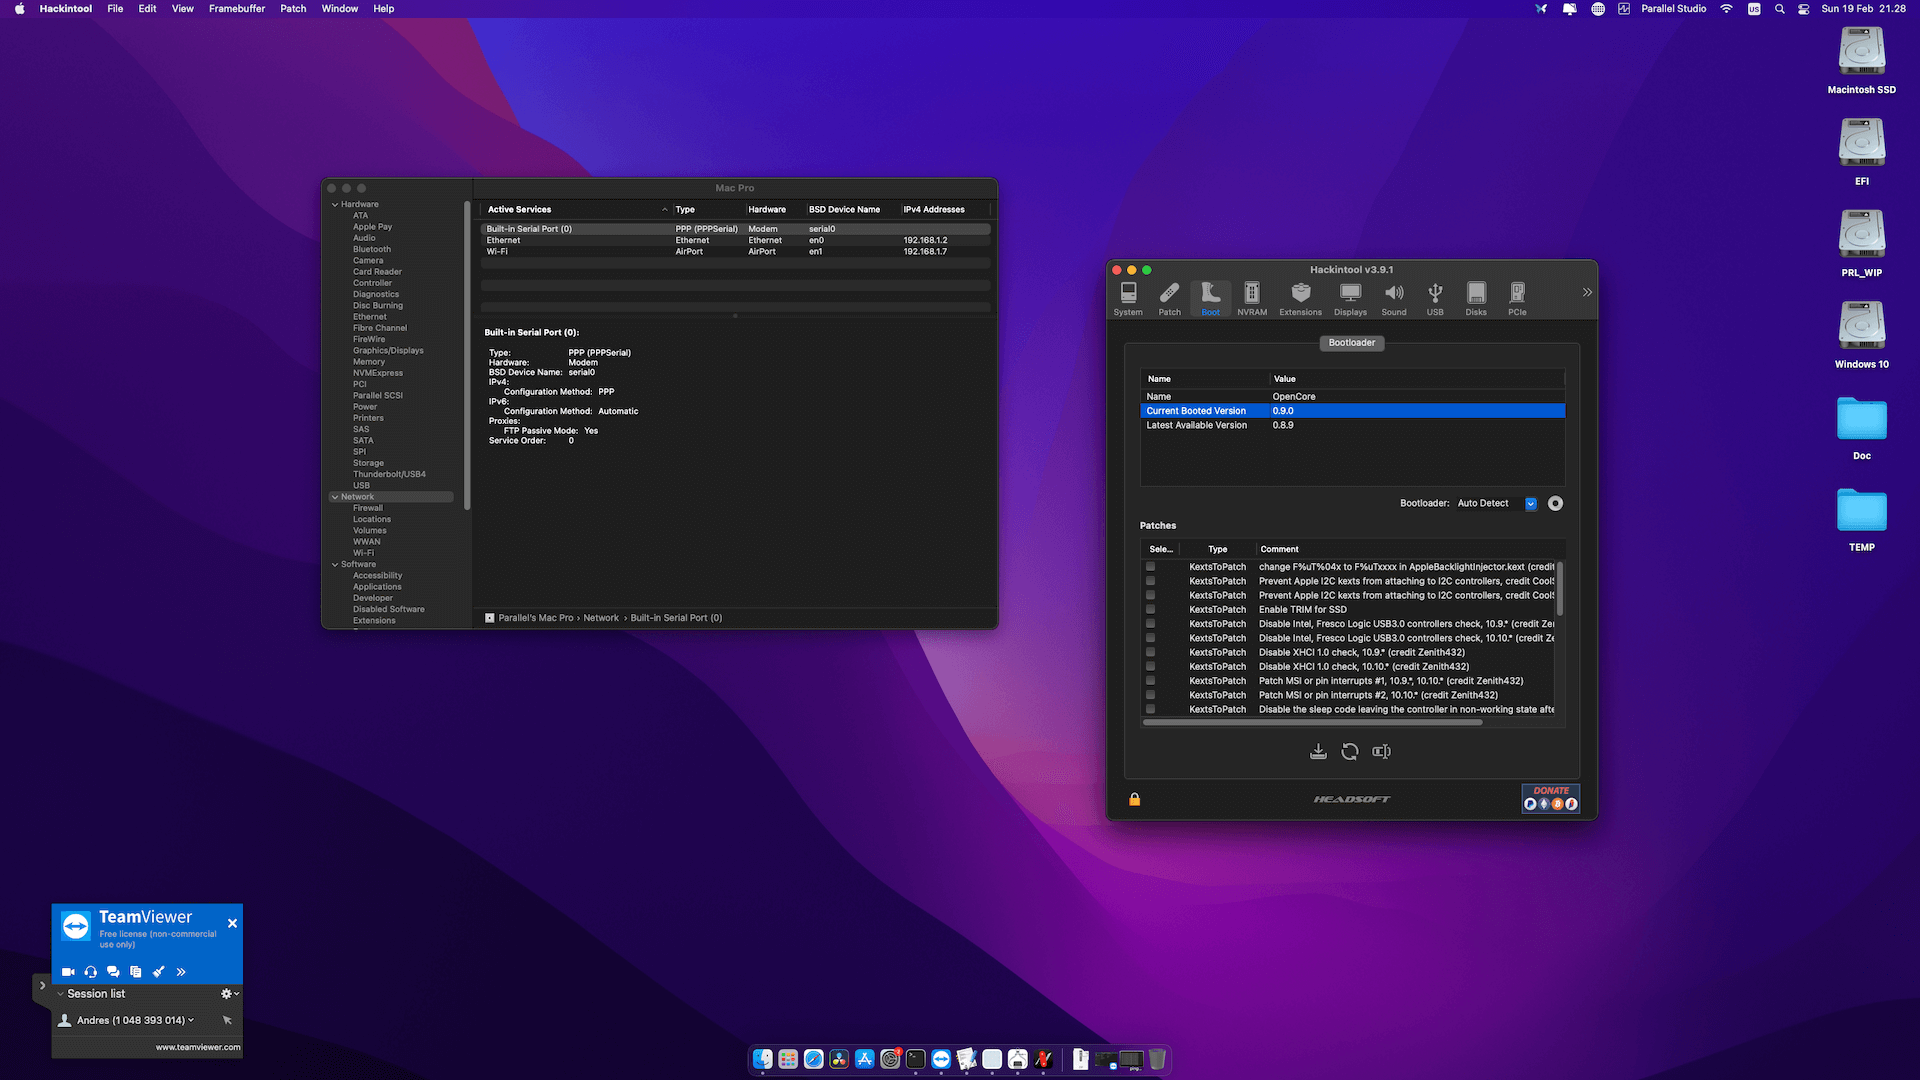Image resolution: width=1920 pixels, height=1080 pixels.
Task: Open www.teamviewer.com link
Action: point(198,1047)
